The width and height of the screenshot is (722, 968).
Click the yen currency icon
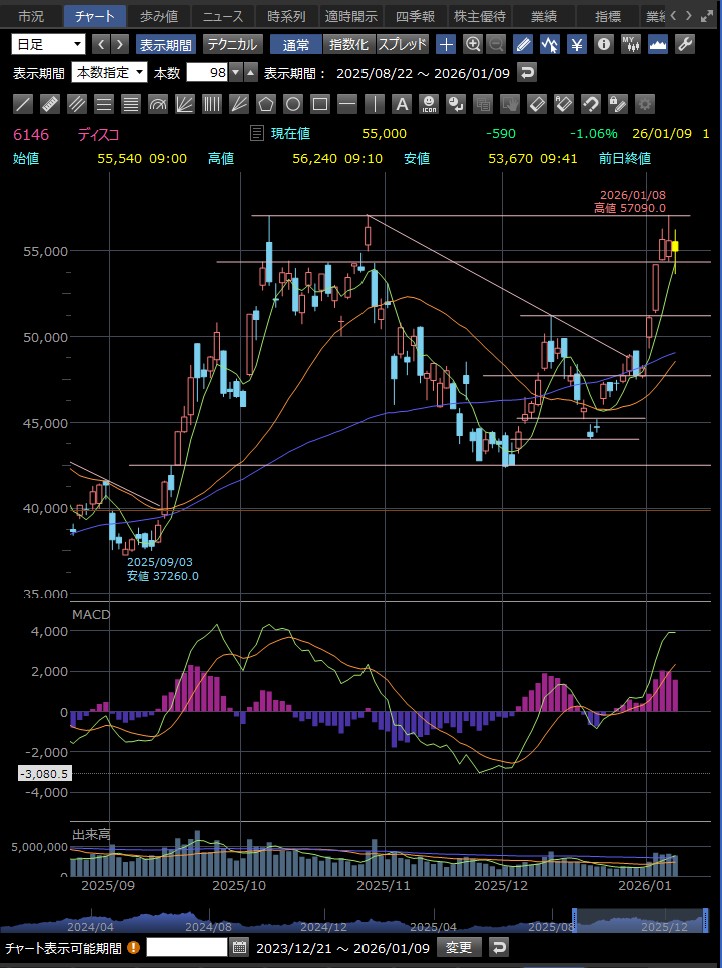coord(577,44)
